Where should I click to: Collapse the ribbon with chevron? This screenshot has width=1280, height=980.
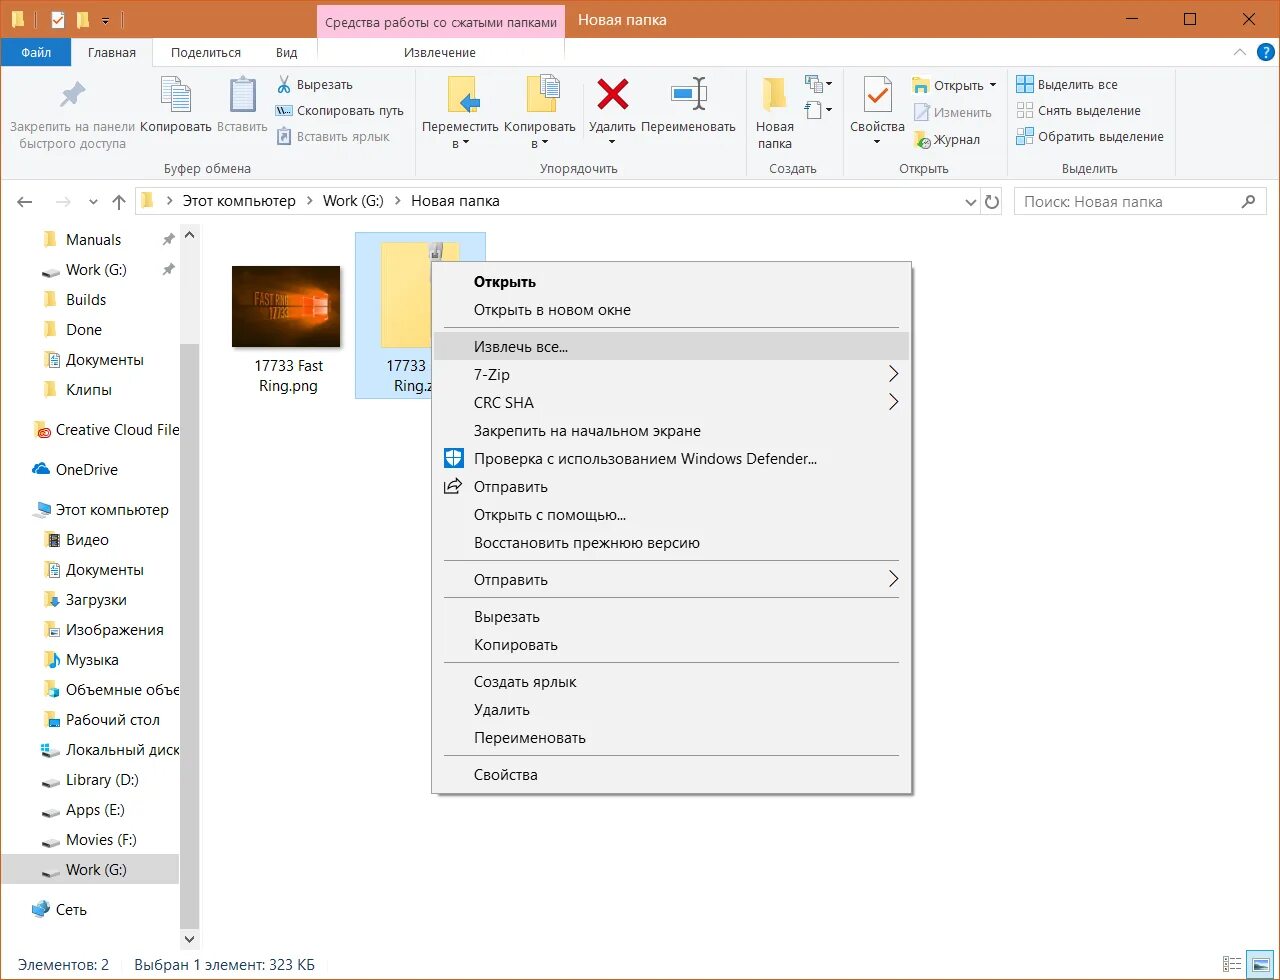coord(1240,52)
